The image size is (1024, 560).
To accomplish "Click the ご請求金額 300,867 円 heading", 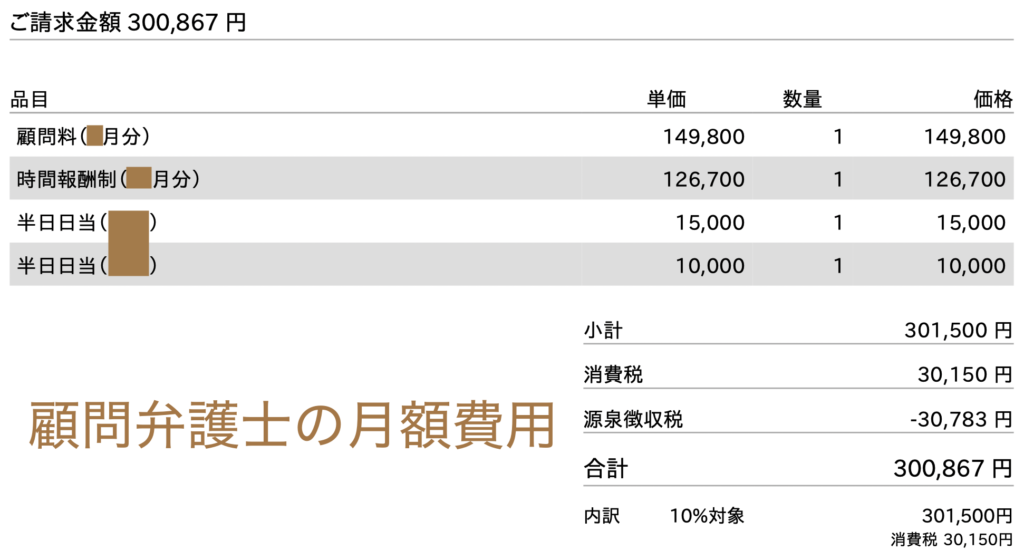I will point(128,23).
